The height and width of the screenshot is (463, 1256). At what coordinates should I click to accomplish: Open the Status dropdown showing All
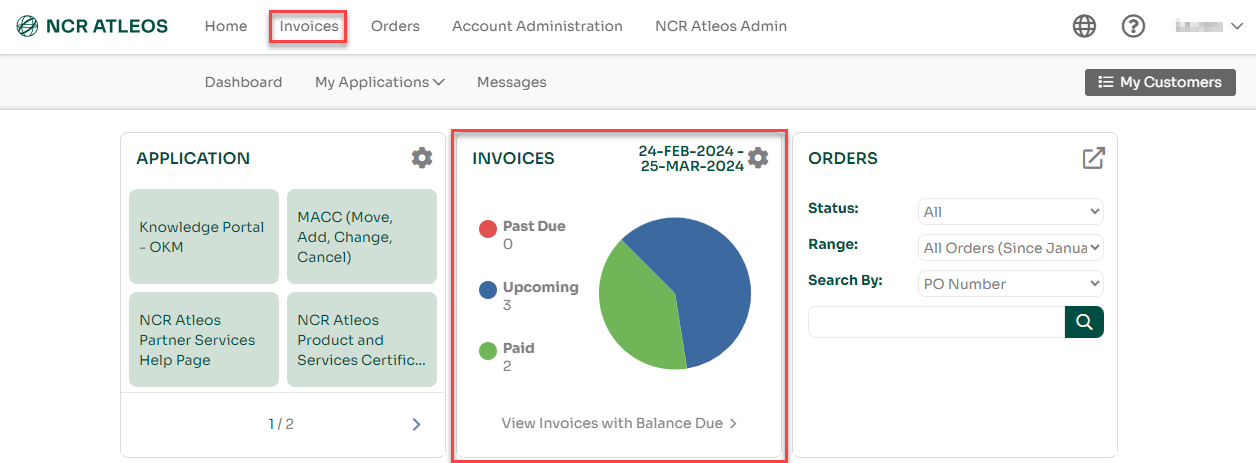1010,212
